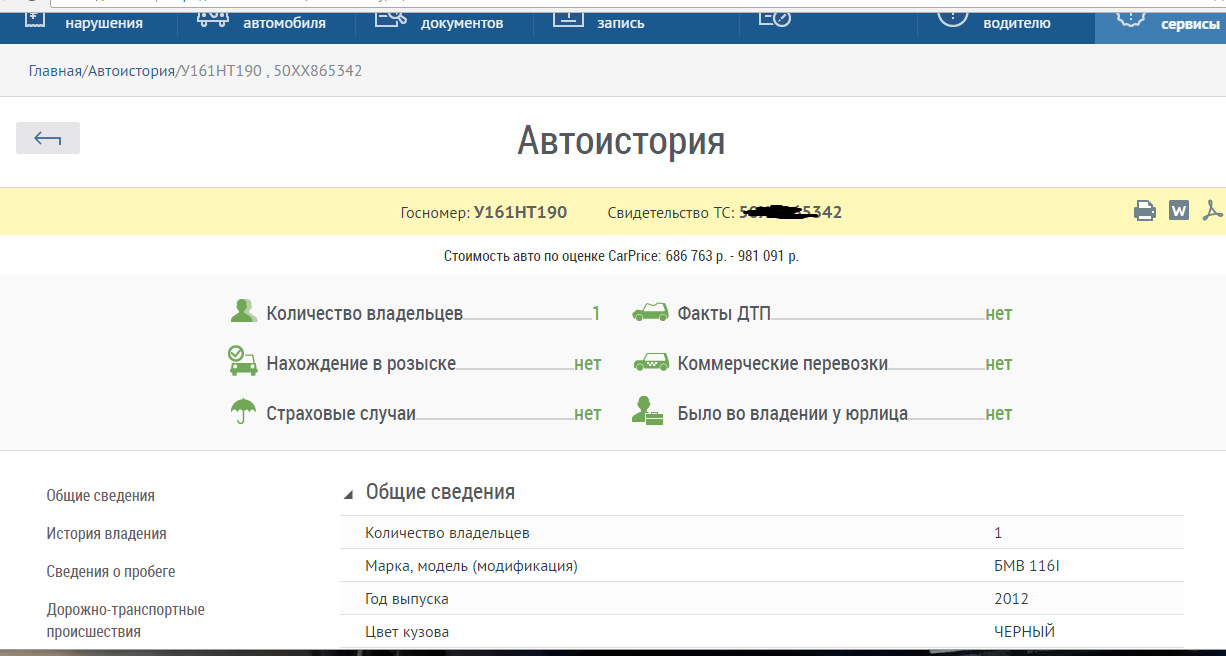Click the back arrow button
1226x656 pixels.
48,138
